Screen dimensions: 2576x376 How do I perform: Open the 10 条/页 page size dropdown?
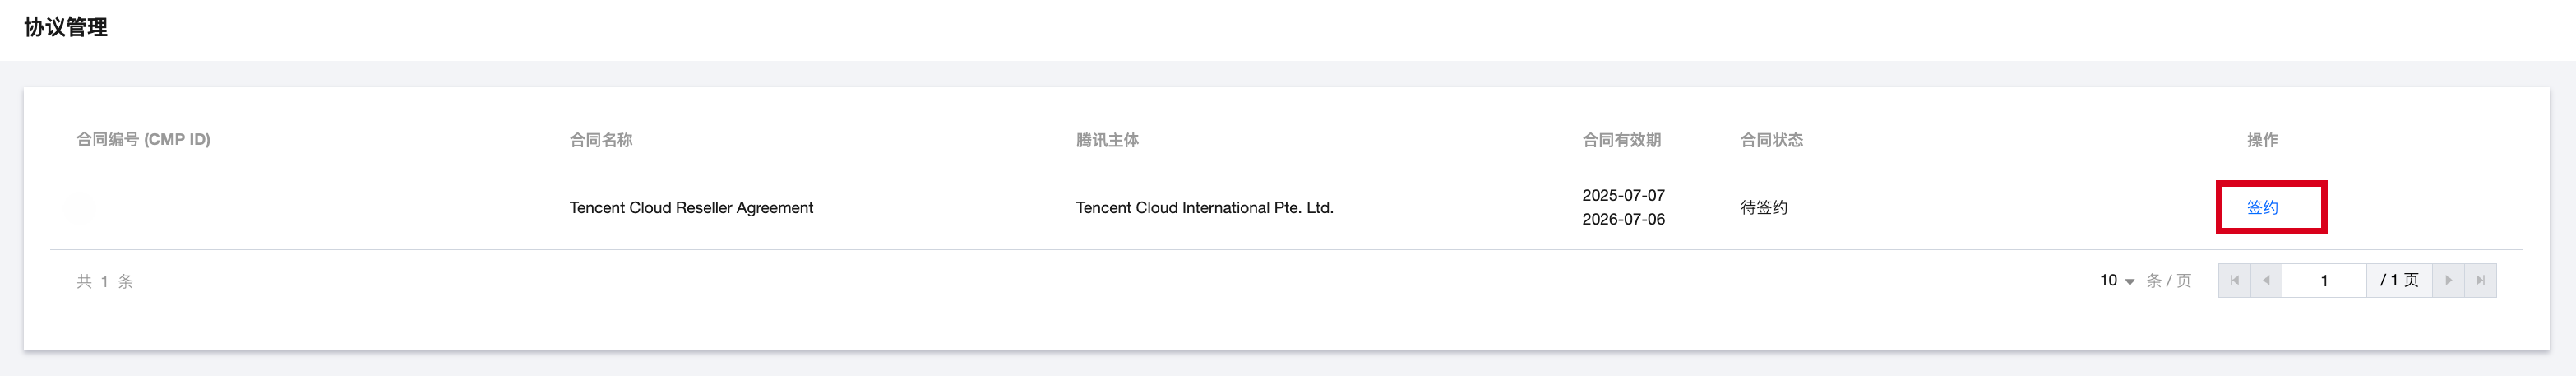pos(2117,281)
